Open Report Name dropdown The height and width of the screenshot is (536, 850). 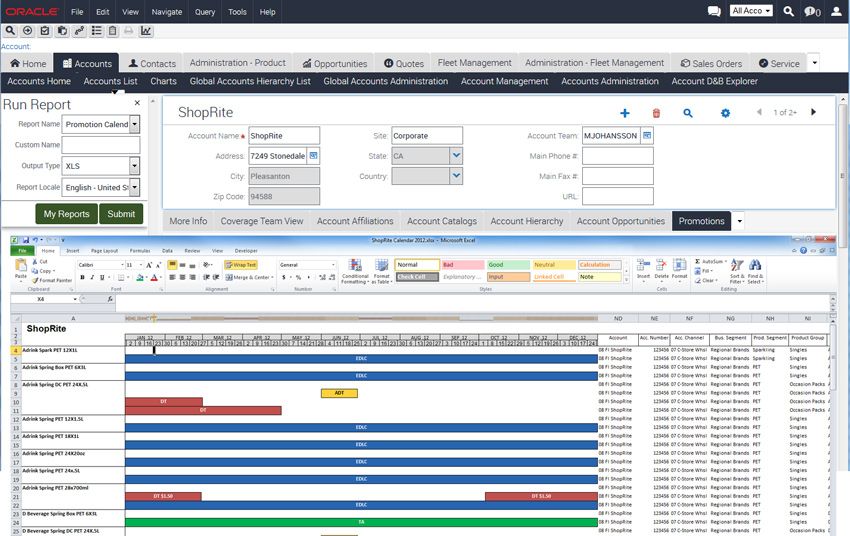point(134,124)
